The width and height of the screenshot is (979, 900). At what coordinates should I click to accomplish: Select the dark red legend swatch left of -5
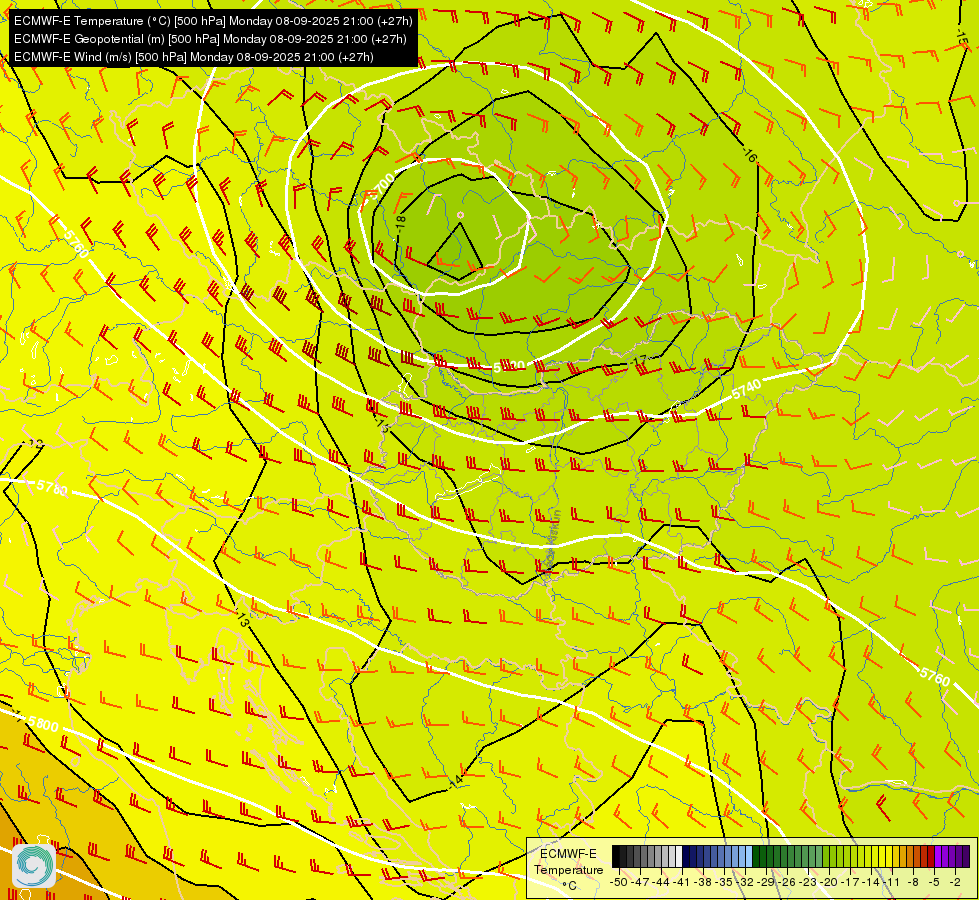[x=931, y=856]
